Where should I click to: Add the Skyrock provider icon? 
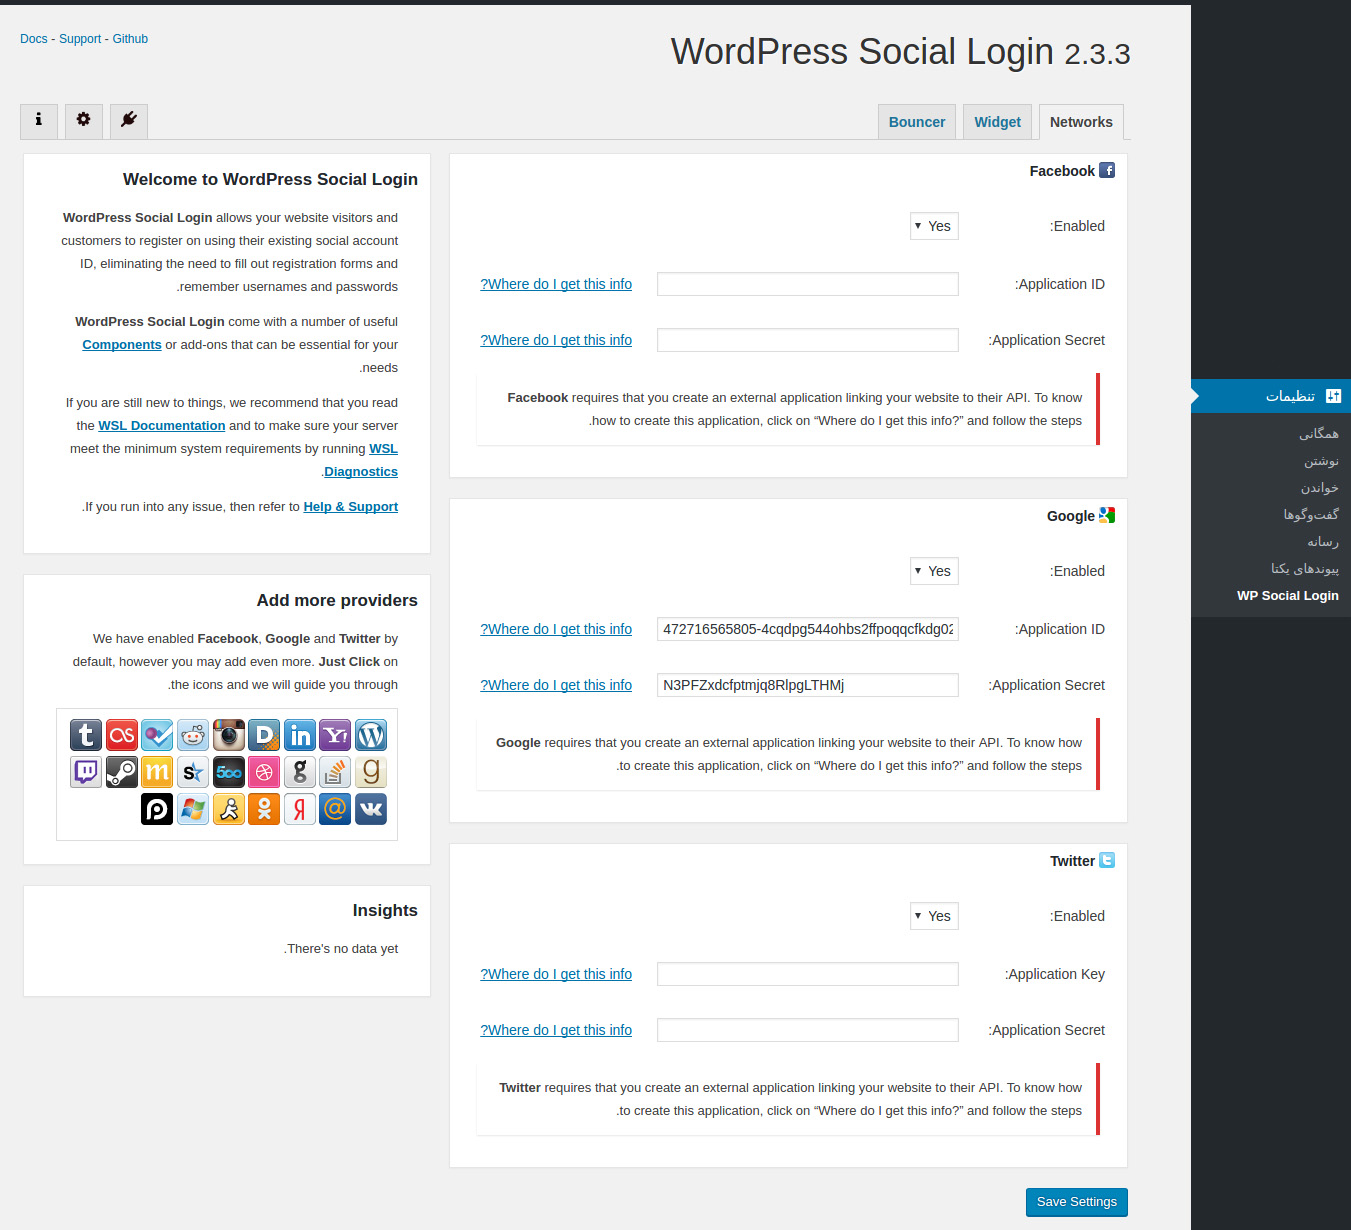193,772
